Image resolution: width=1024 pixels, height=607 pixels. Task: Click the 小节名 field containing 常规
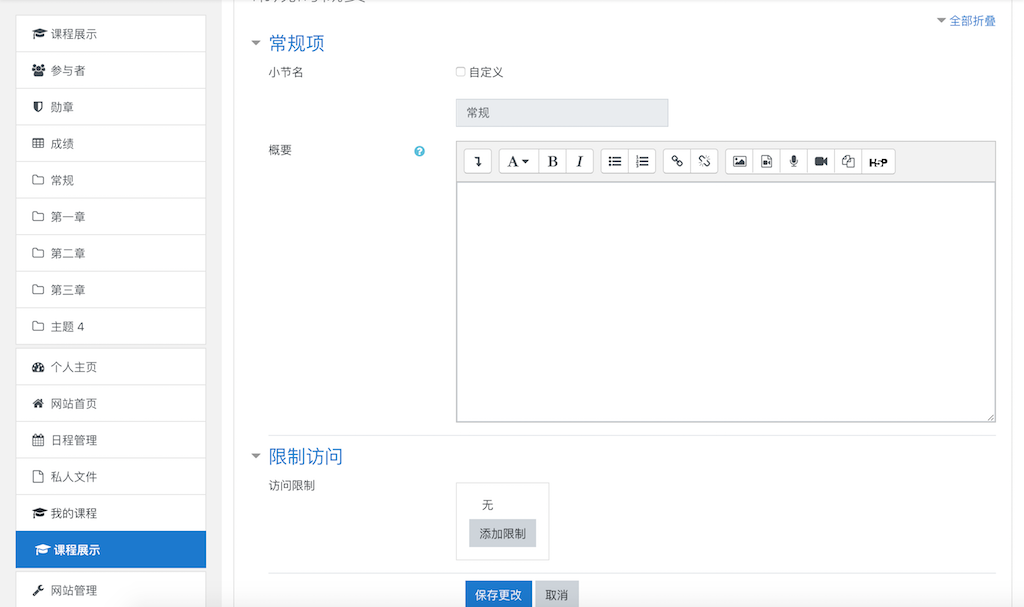click(562, 113)
